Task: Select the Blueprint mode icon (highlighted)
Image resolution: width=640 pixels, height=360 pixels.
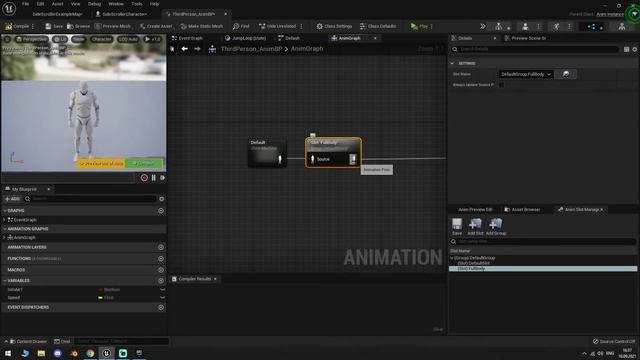Action: tap(591, 27)
